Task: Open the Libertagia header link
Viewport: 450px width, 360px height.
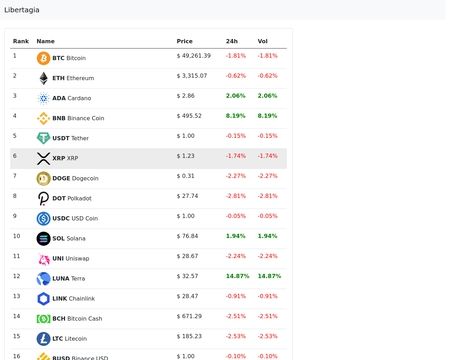Action: [22, 10]
